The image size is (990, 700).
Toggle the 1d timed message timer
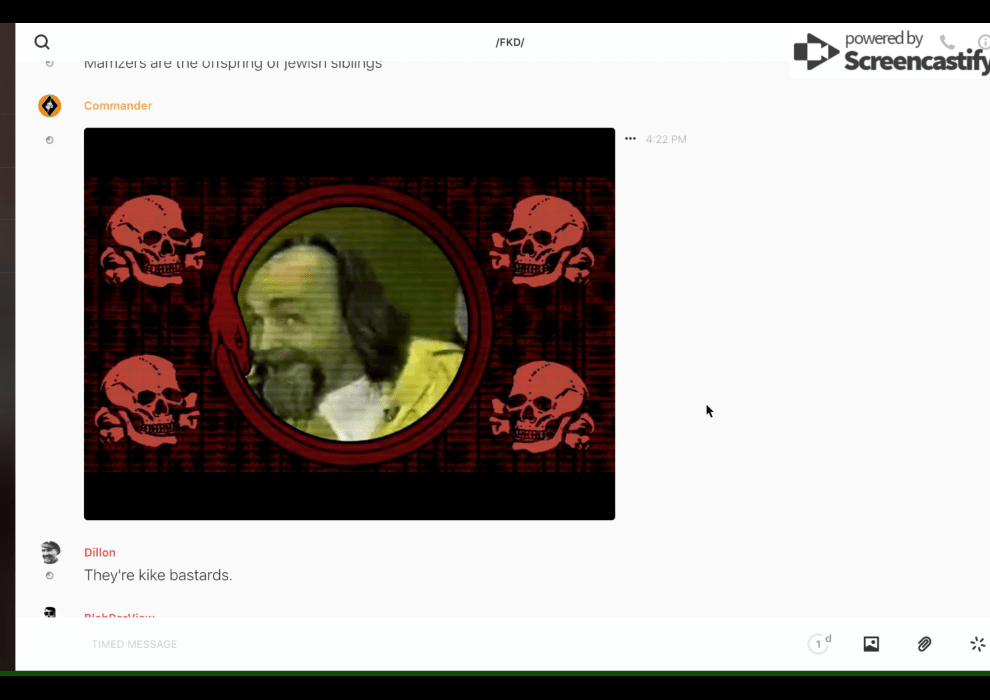819,644
